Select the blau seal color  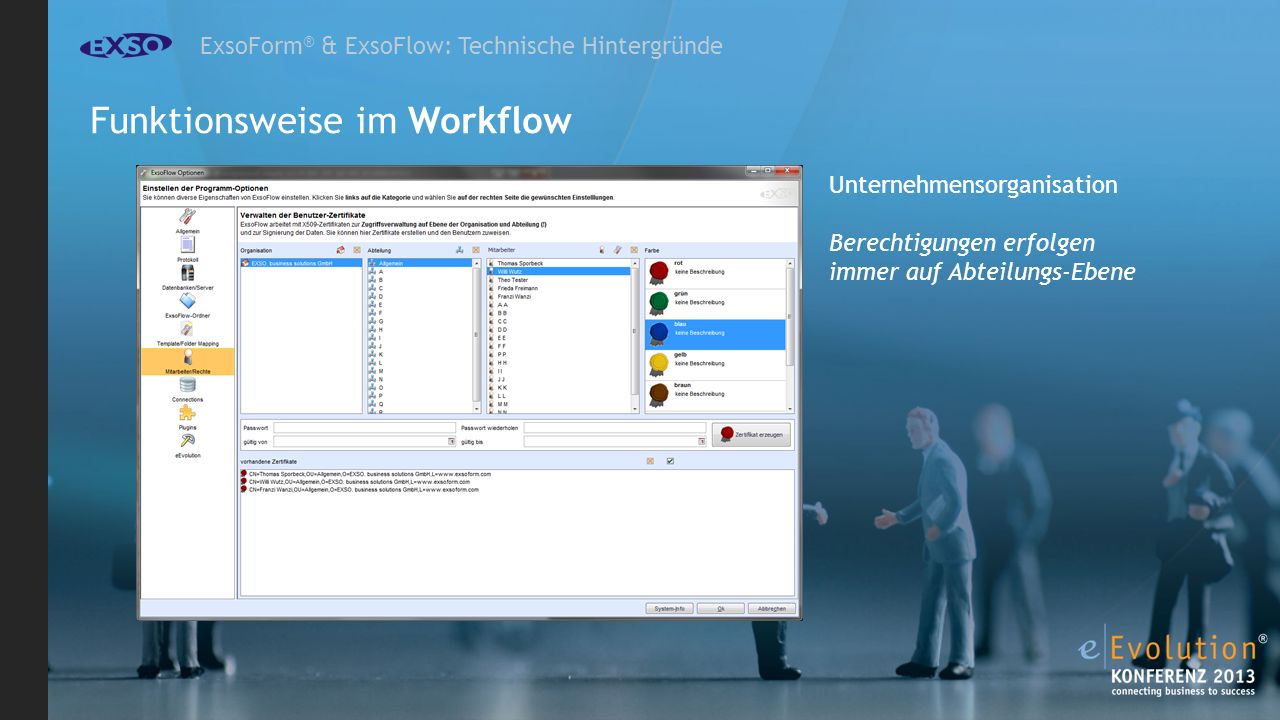(x=715, y=334)
